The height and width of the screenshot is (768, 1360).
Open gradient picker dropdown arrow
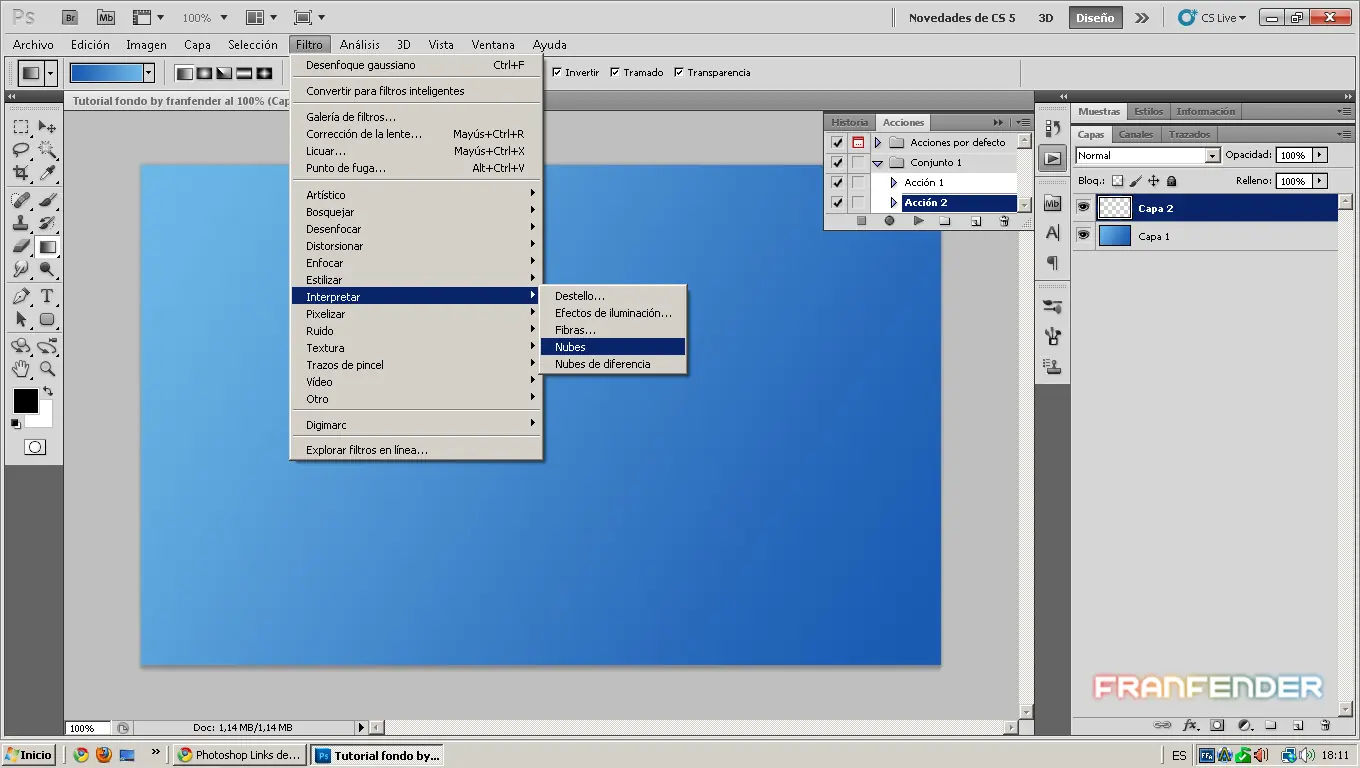tap(149, 72)
